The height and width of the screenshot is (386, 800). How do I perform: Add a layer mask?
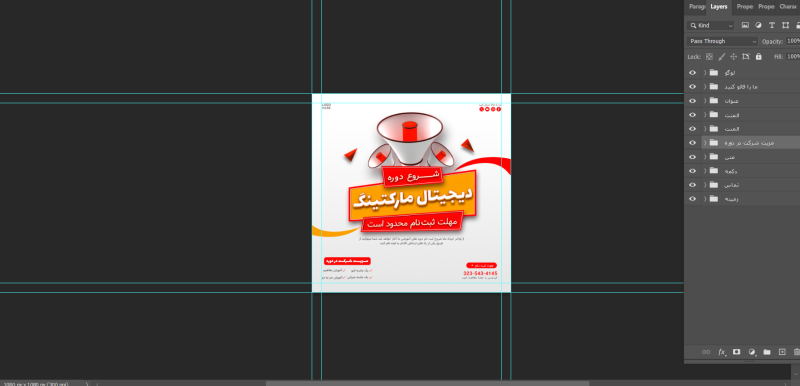[736, 352]
